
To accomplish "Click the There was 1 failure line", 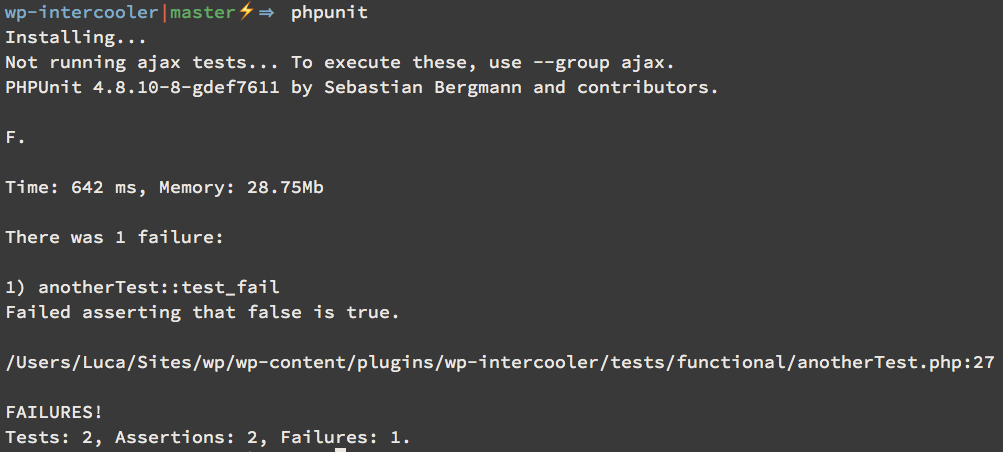I will 115,237.
